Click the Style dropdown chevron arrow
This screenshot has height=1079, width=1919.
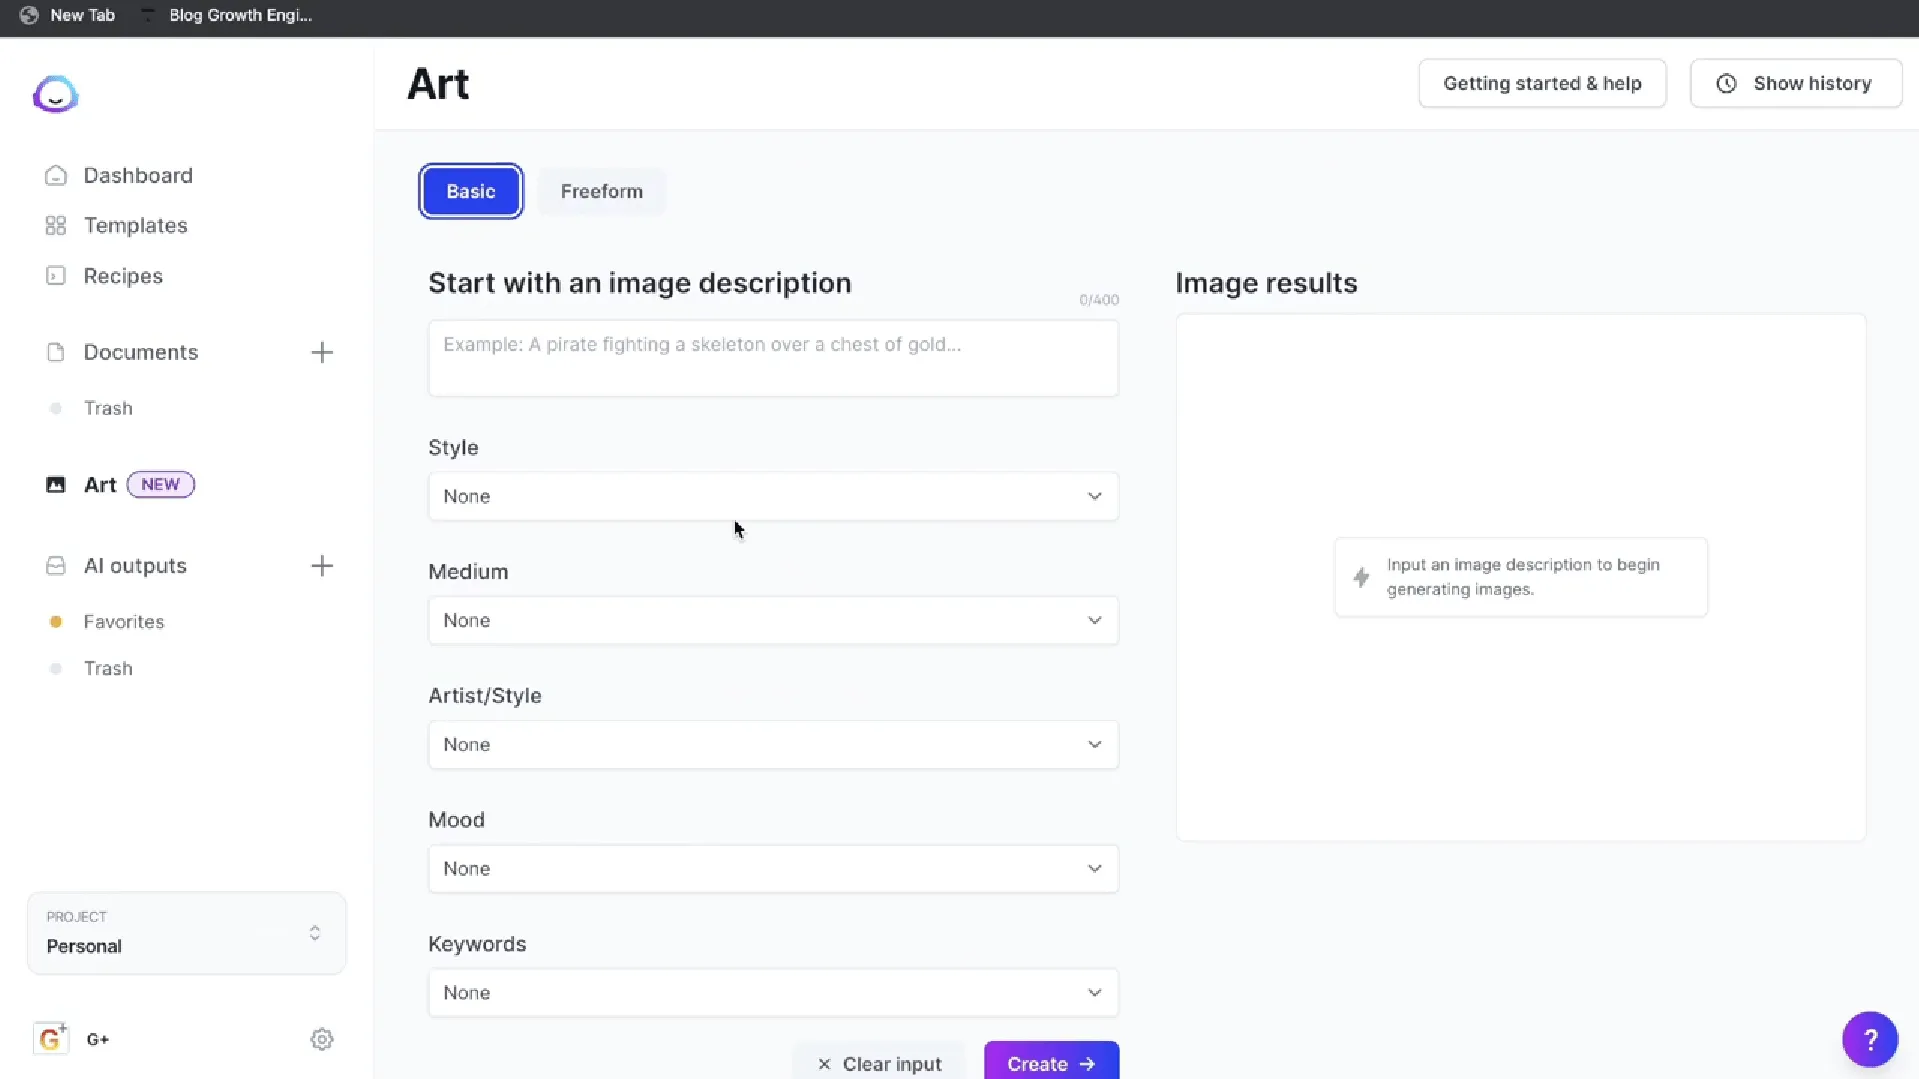point(1095,496)
